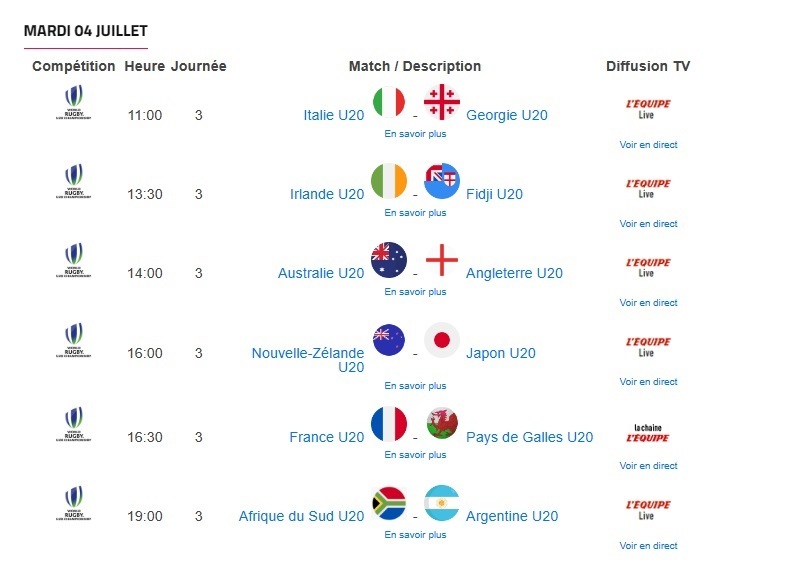Click L'Équipe Live logo for the 11:00 match
The image size is (792, 572).
(647, 108)
